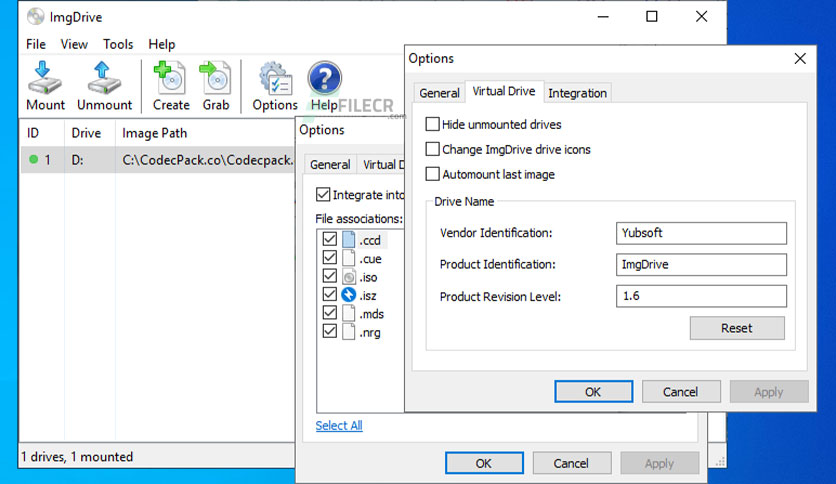Confirm front Options dialog with OK
This screenshot has height=484, width=836.
593,392
